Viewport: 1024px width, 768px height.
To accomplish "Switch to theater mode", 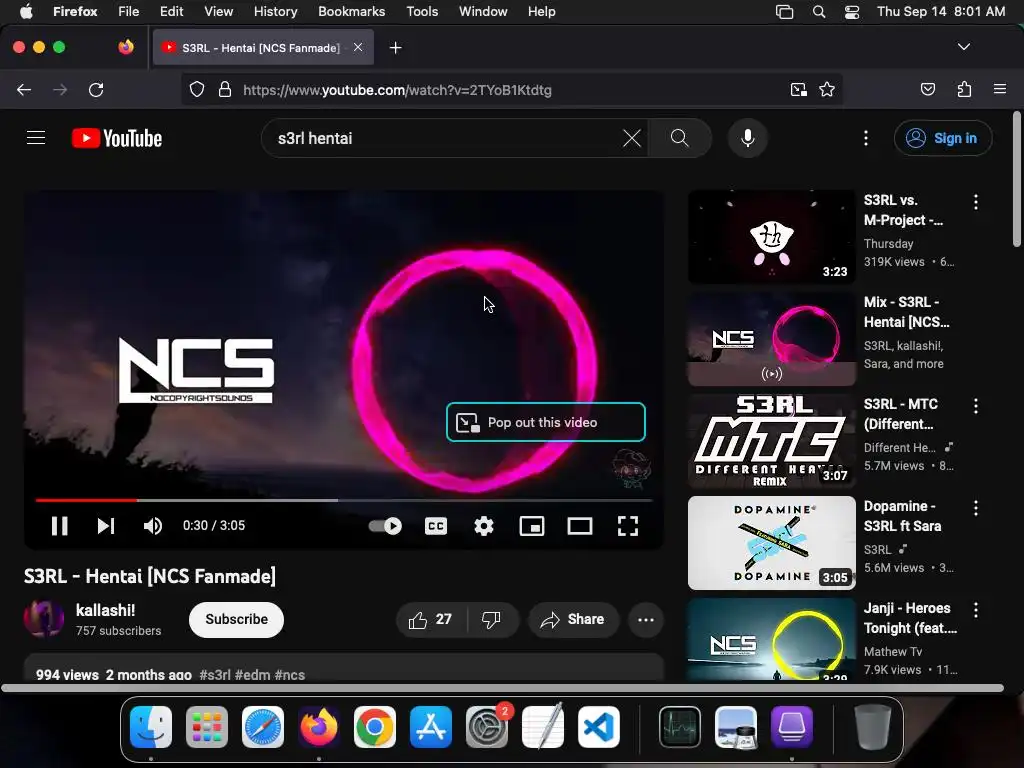I will pyautogui.click(x=580, y=526).
